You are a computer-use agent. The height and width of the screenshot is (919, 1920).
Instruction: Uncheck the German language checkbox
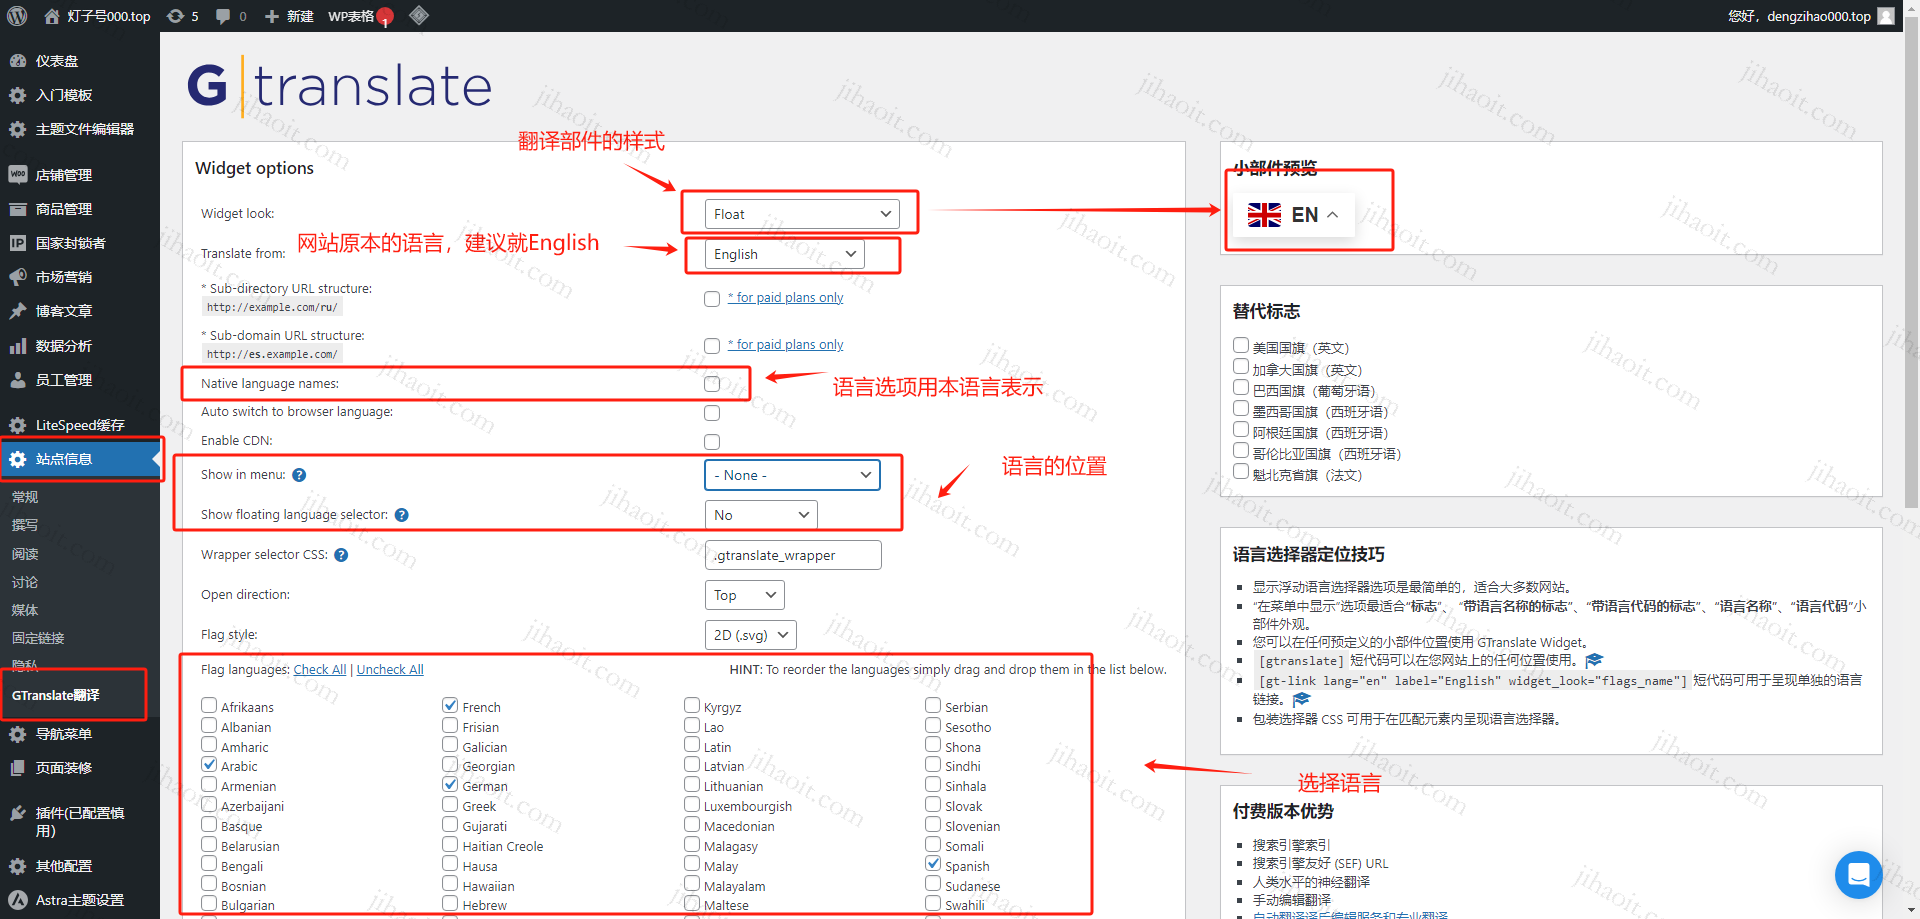(x=451, y=784)
